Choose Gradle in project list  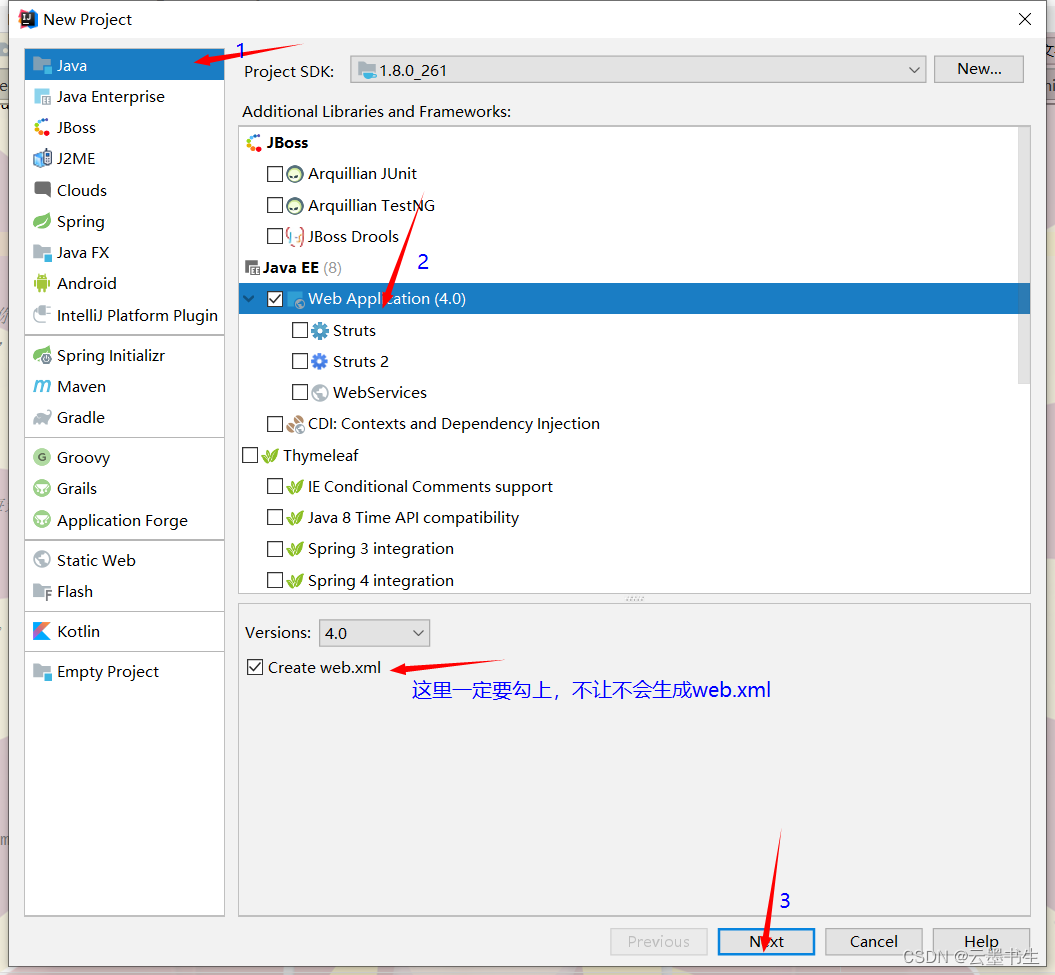(x=124, y=417)
